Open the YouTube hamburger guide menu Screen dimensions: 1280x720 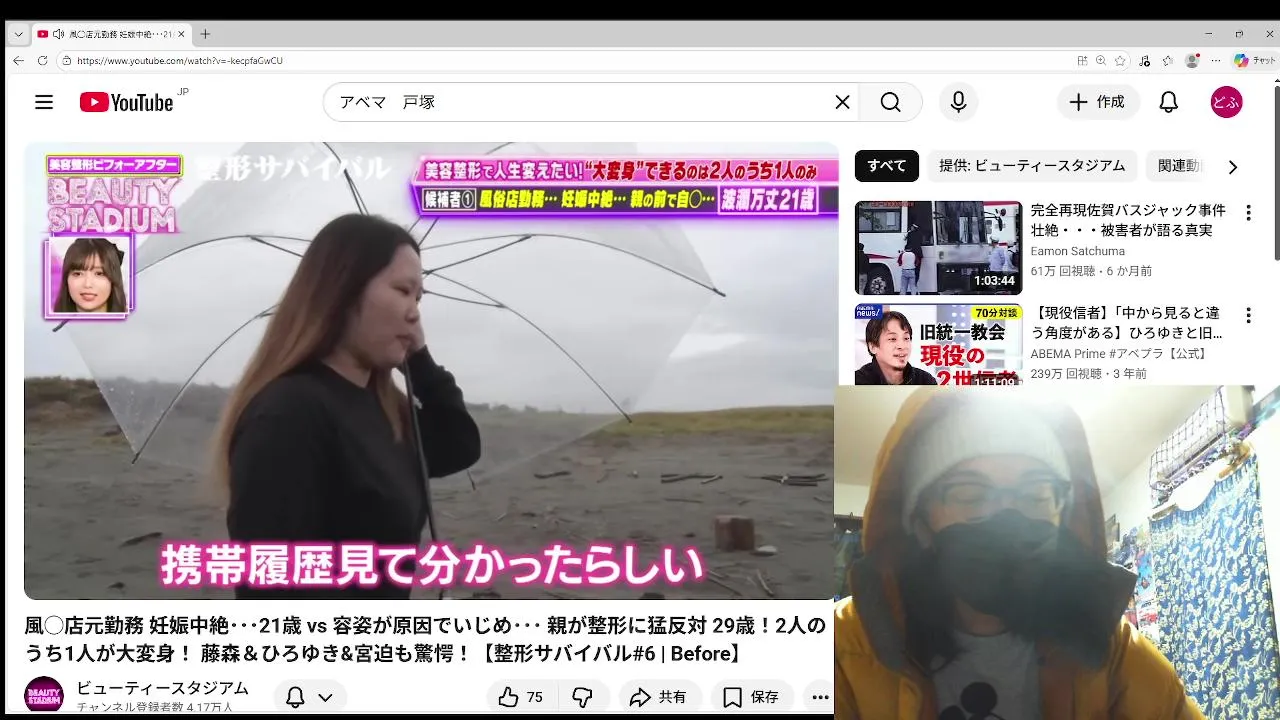(44, 102)
